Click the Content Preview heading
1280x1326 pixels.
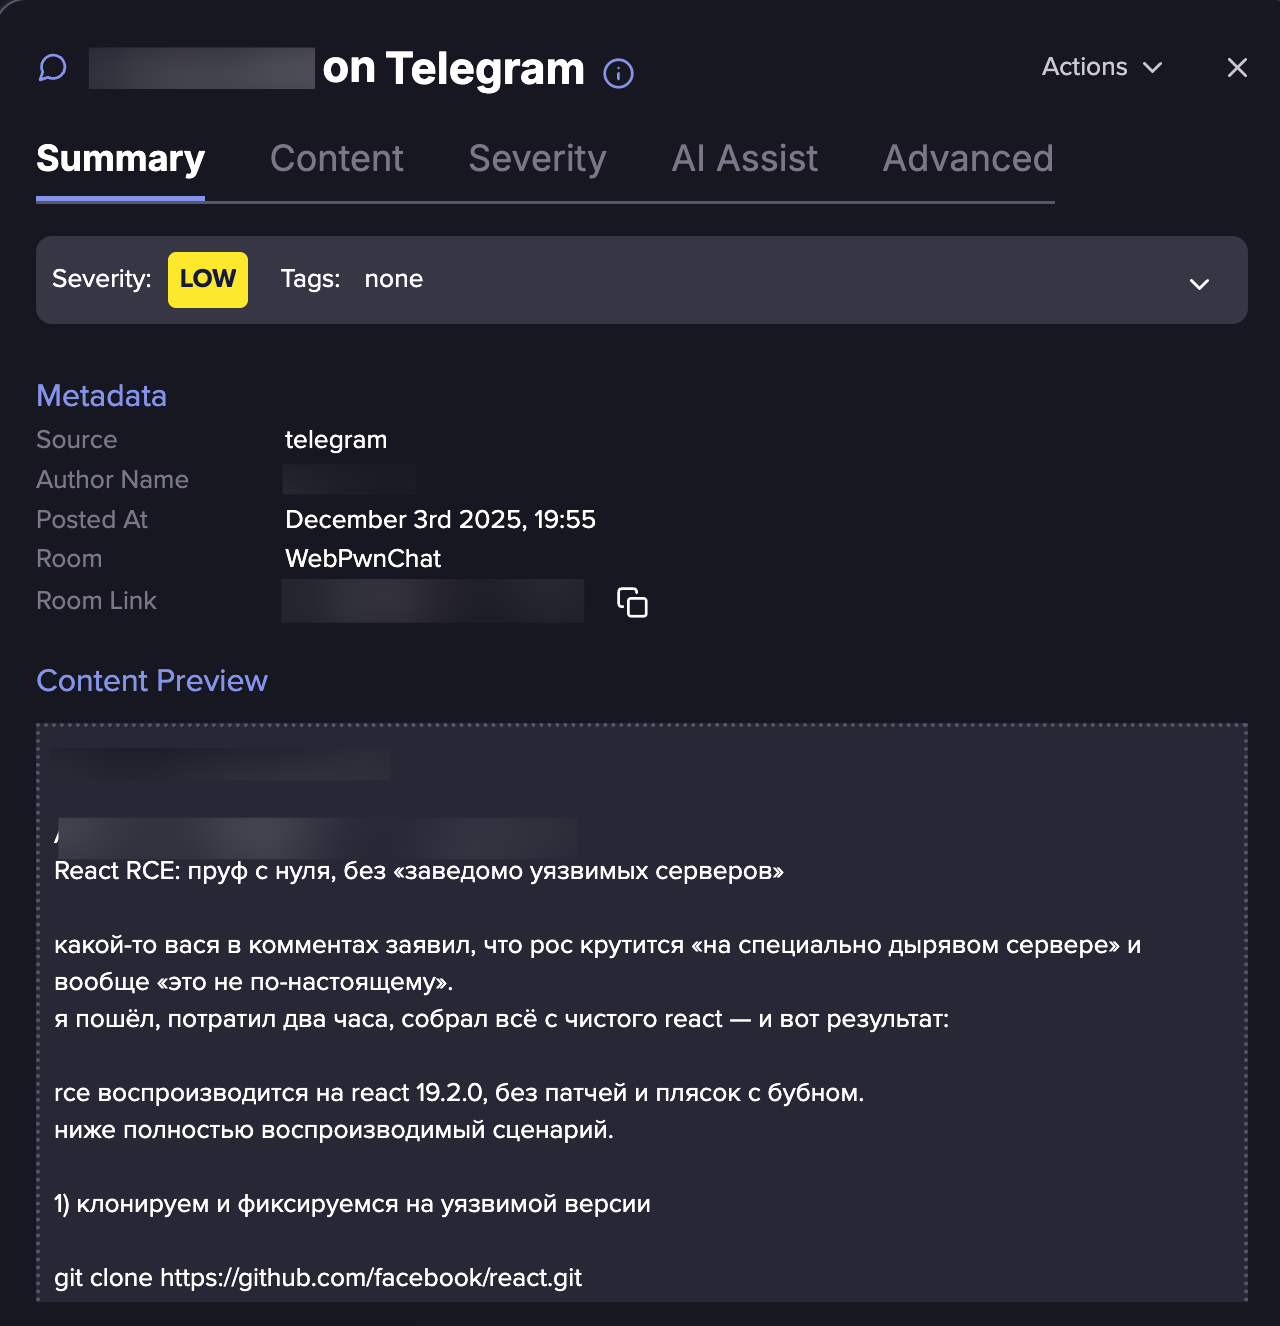pyautogui.click(x=152, y=681)
